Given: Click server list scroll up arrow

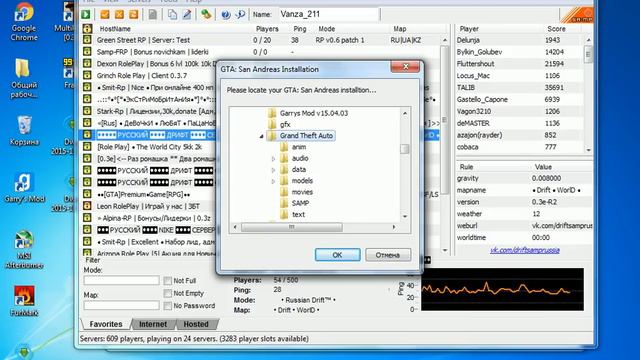Looking at the screenshot, I should pyautogui.click(x=444, y=40).
